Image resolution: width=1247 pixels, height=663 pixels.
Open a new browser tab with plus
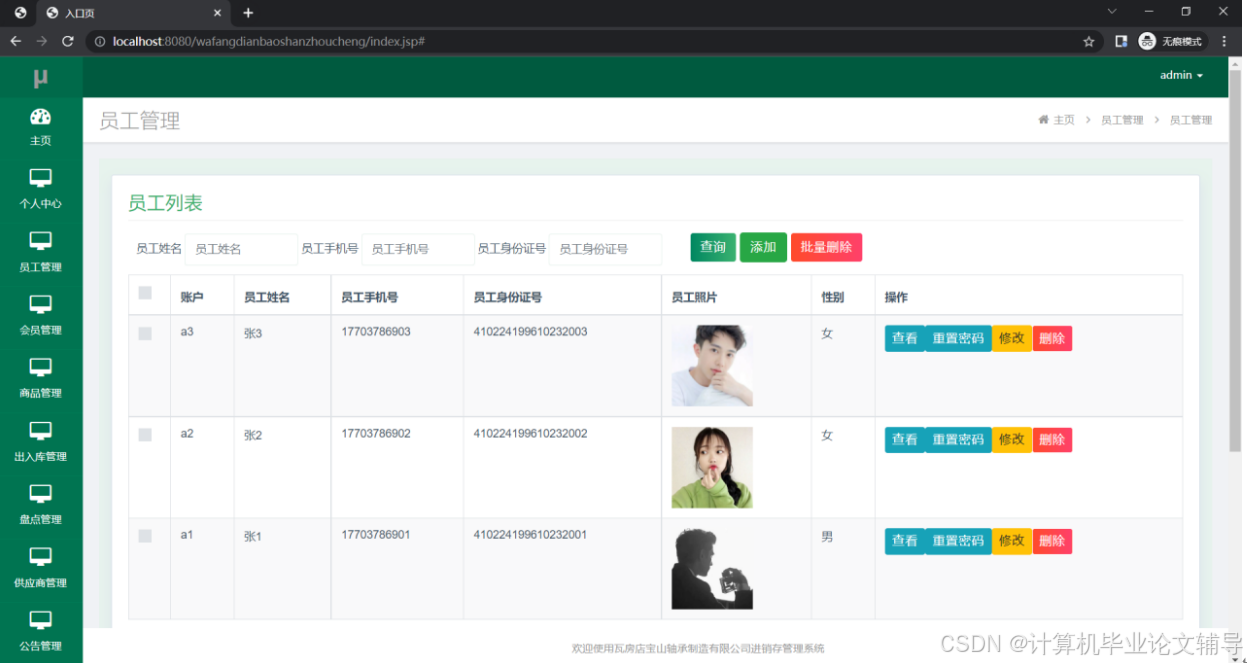[248, 13]
